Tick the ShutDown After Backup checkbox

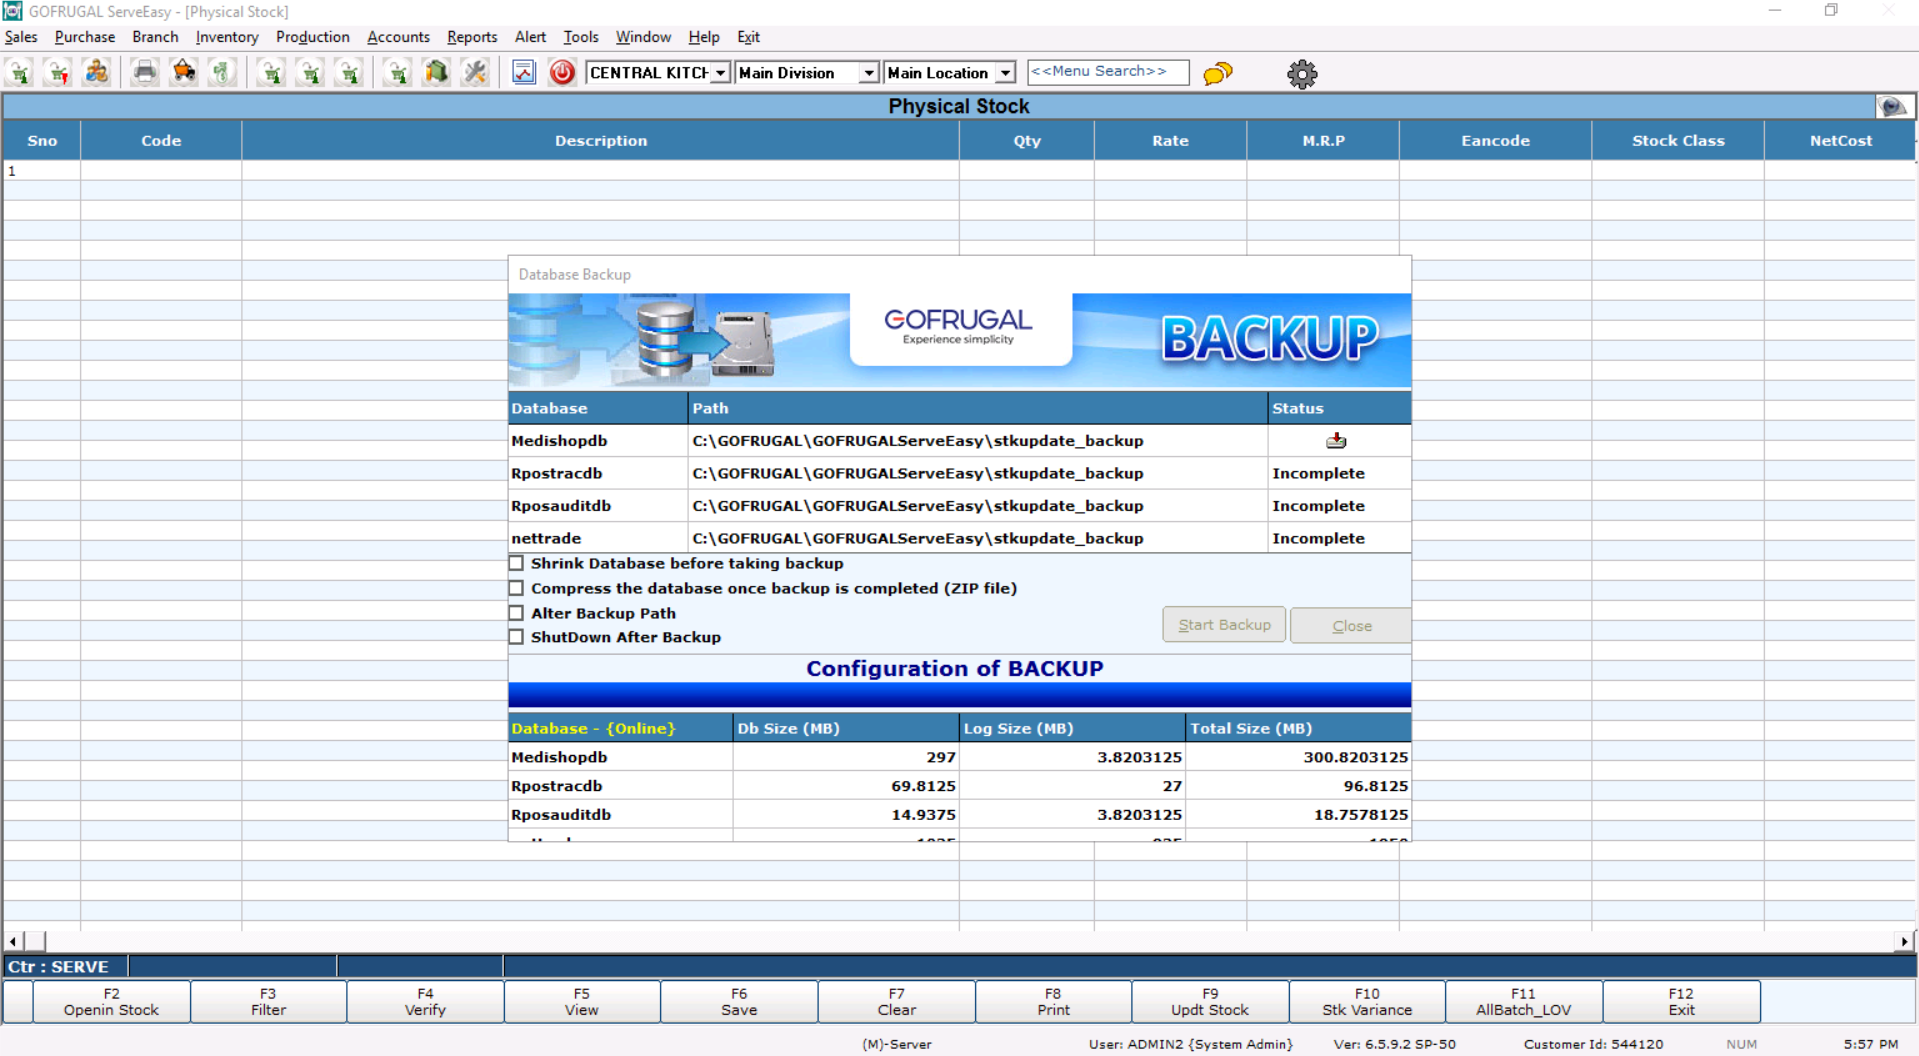(517, 638)
